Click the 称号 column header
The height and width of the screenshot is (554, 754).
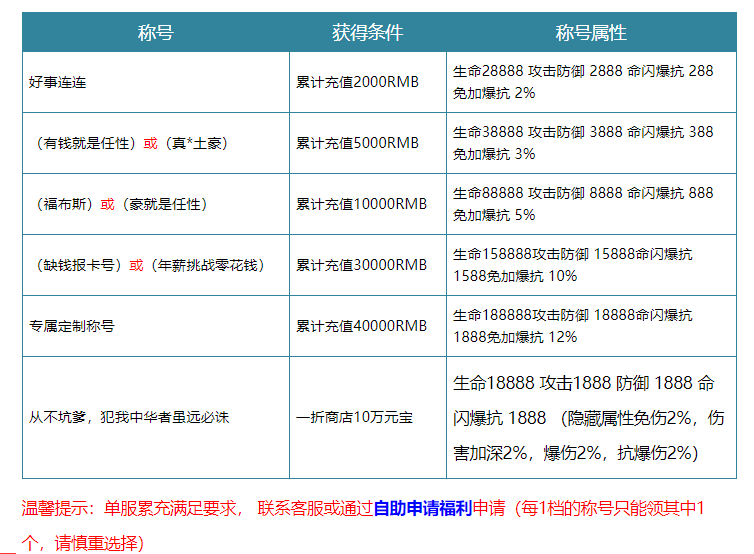pyautogui.click(x=156, y=32)
